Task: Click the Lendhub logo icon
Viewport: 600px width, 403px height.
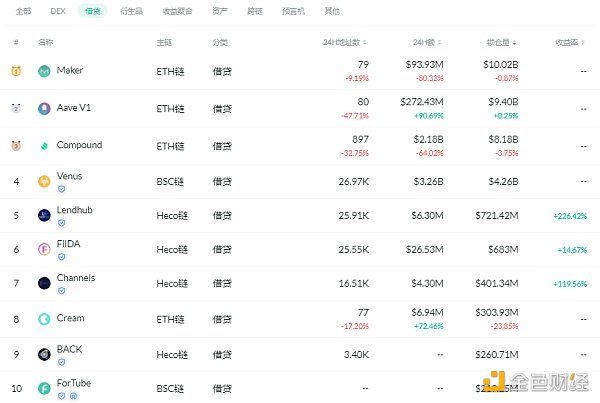Action: [x=44, y=215]
